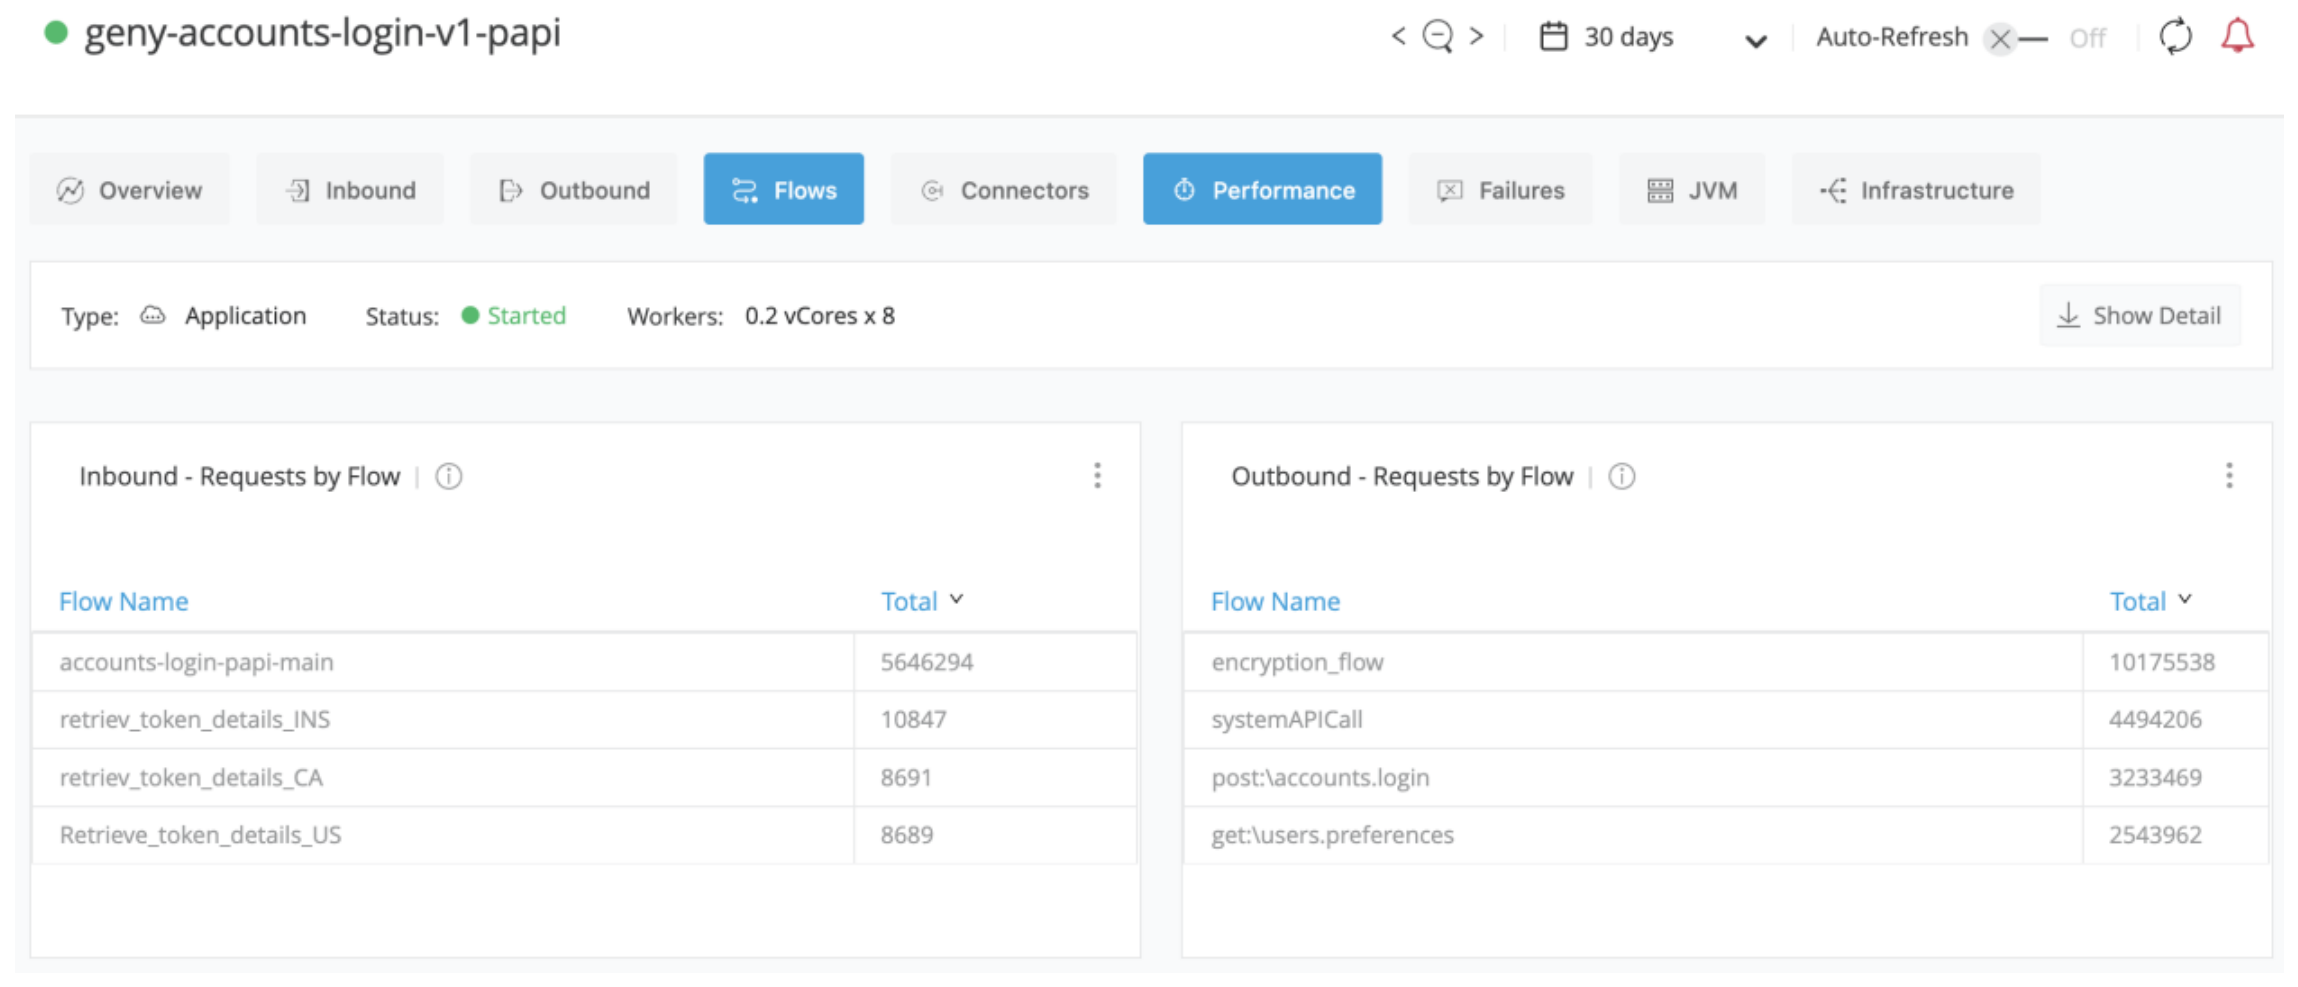Screen dimensions: 2298x987
Task: Click the 8689 total value
Action: [x=906, y=835]
